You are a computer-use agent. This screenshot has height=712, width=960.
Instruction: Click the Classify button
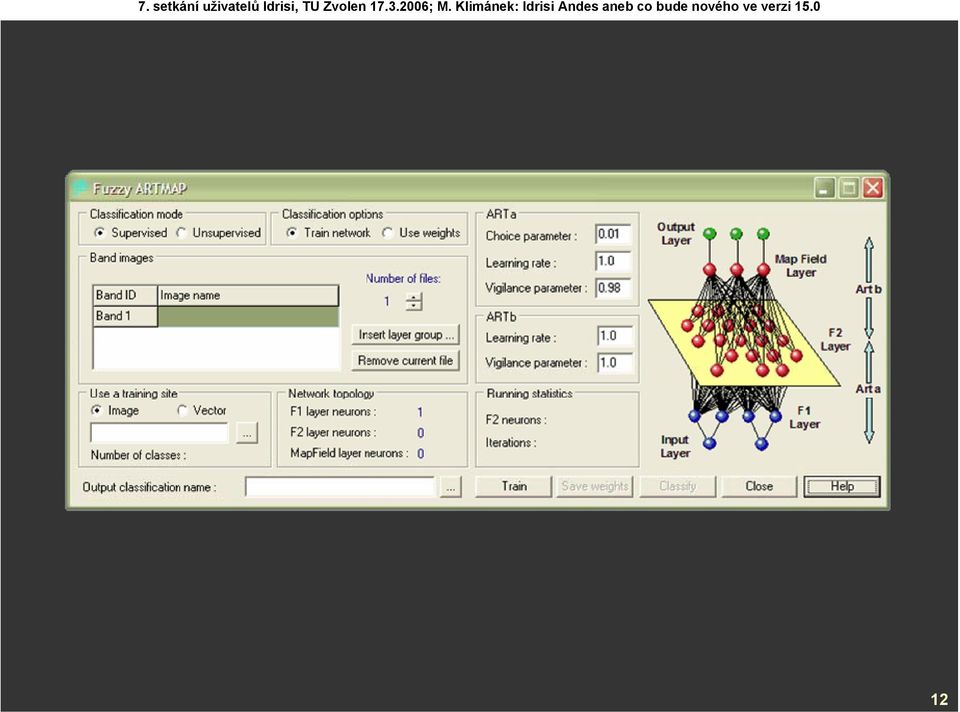click(x=678, y=487)
